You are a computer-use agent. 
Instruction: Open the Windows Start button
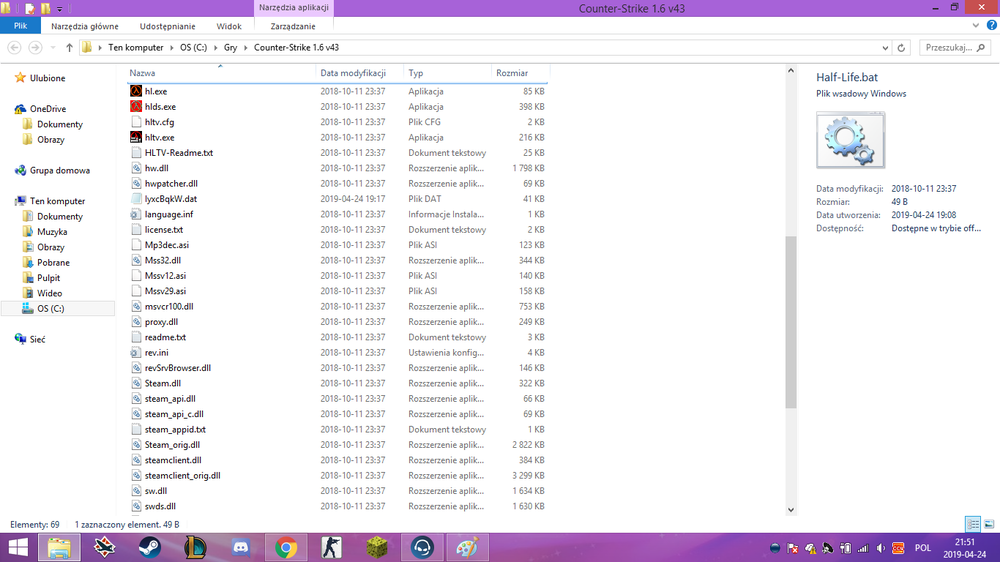(x=18, y=547)
